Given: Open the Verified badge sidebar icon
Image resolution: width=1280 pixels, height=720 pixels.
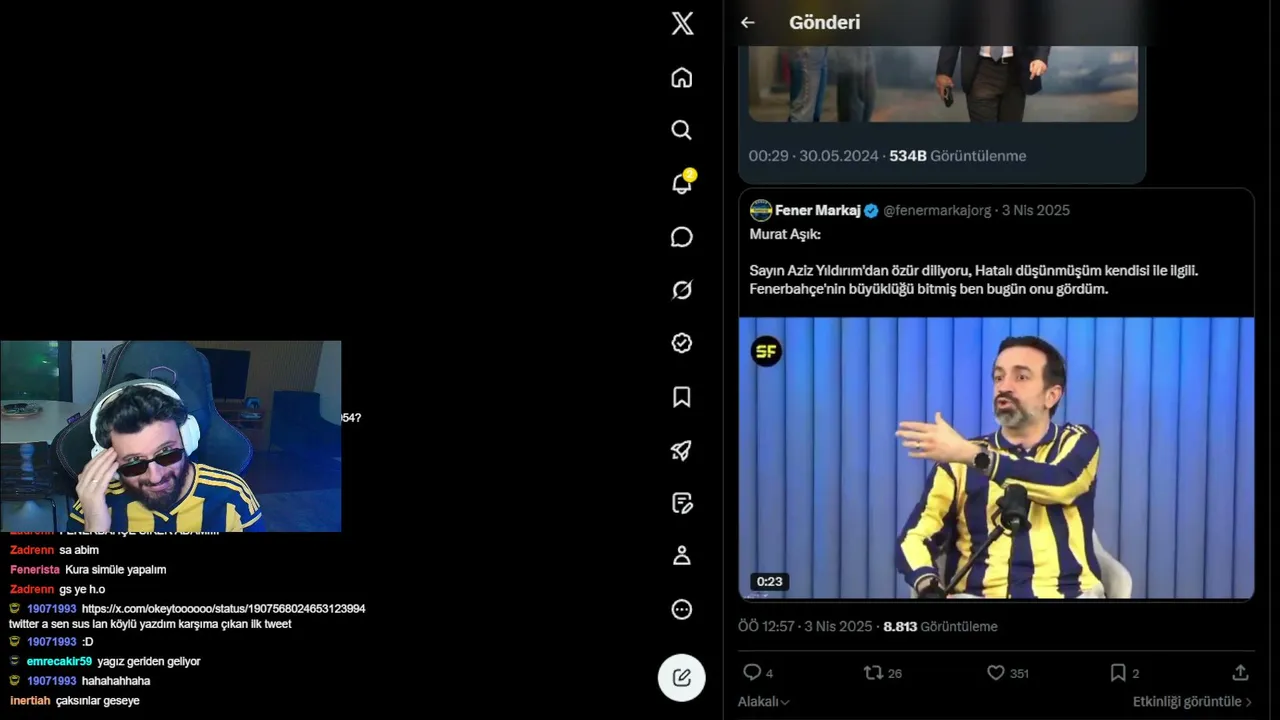Looking at the screenshot, I should pyautogui.click(x=682, y=343).
